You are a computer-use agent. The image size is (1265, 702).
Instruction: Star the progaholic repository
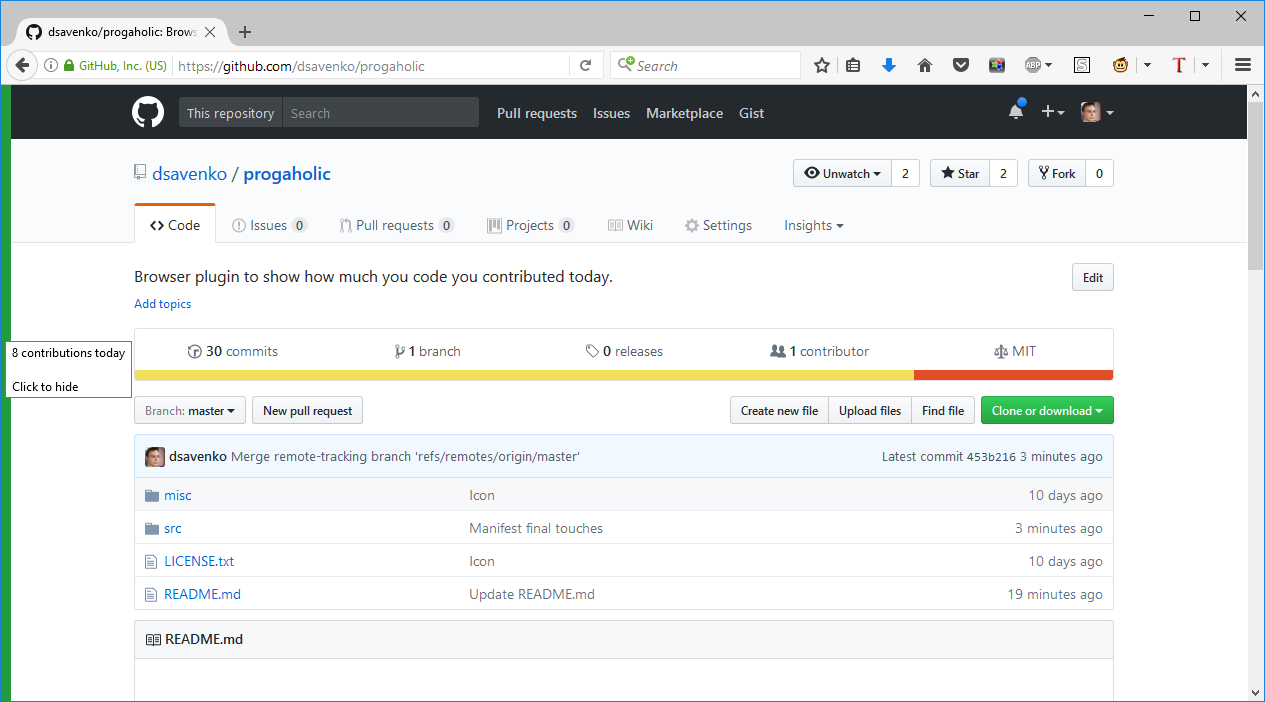(960, 173)
